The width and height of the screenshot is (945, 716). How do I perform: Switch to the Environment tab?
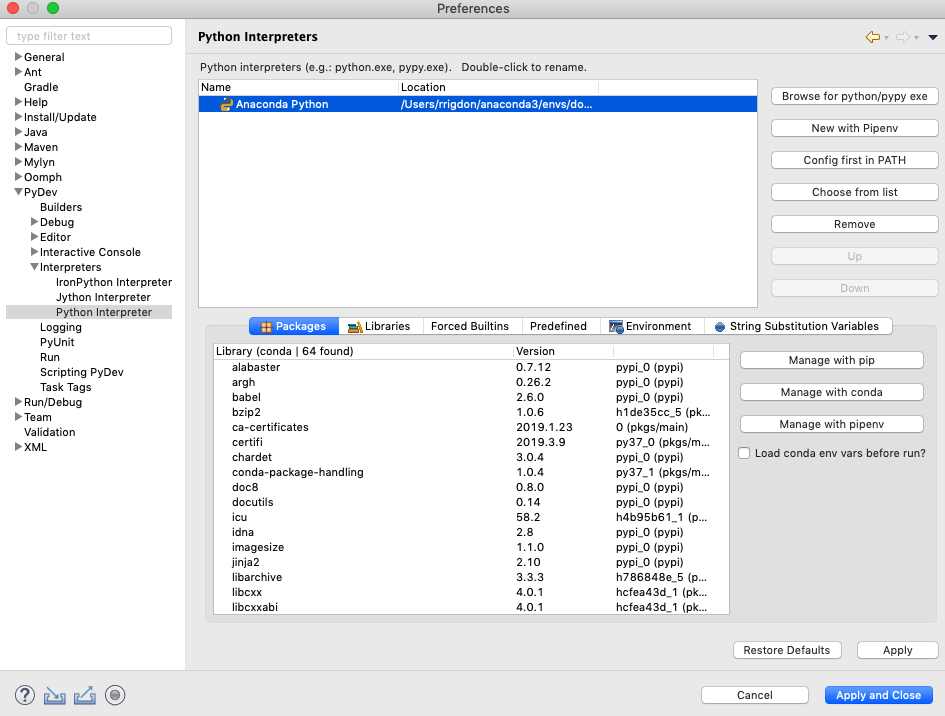[x=652, y=326]
